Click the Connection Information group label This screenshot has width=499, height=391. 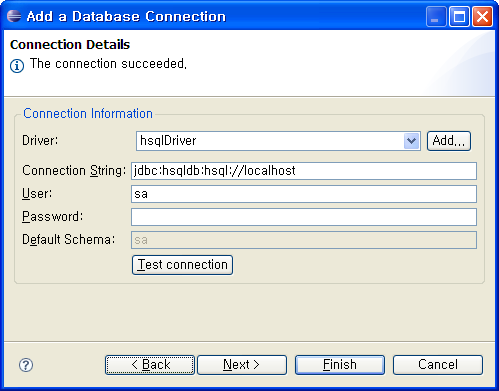click(88, 114)
